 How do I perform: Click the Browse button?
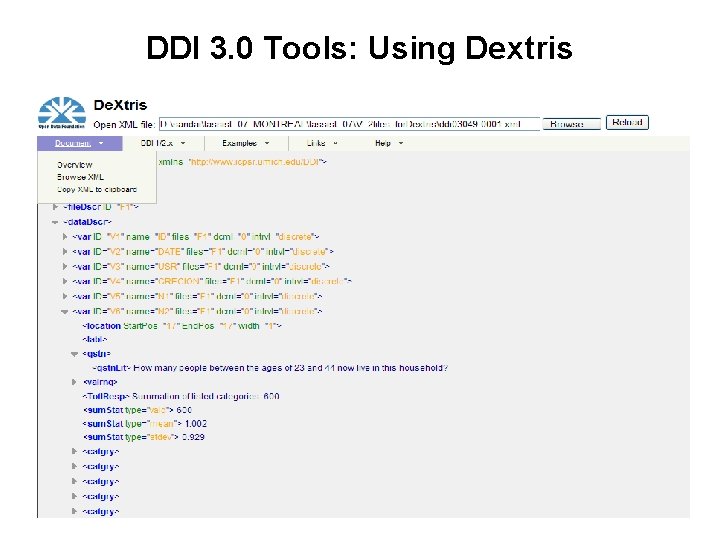coord(571,124)
